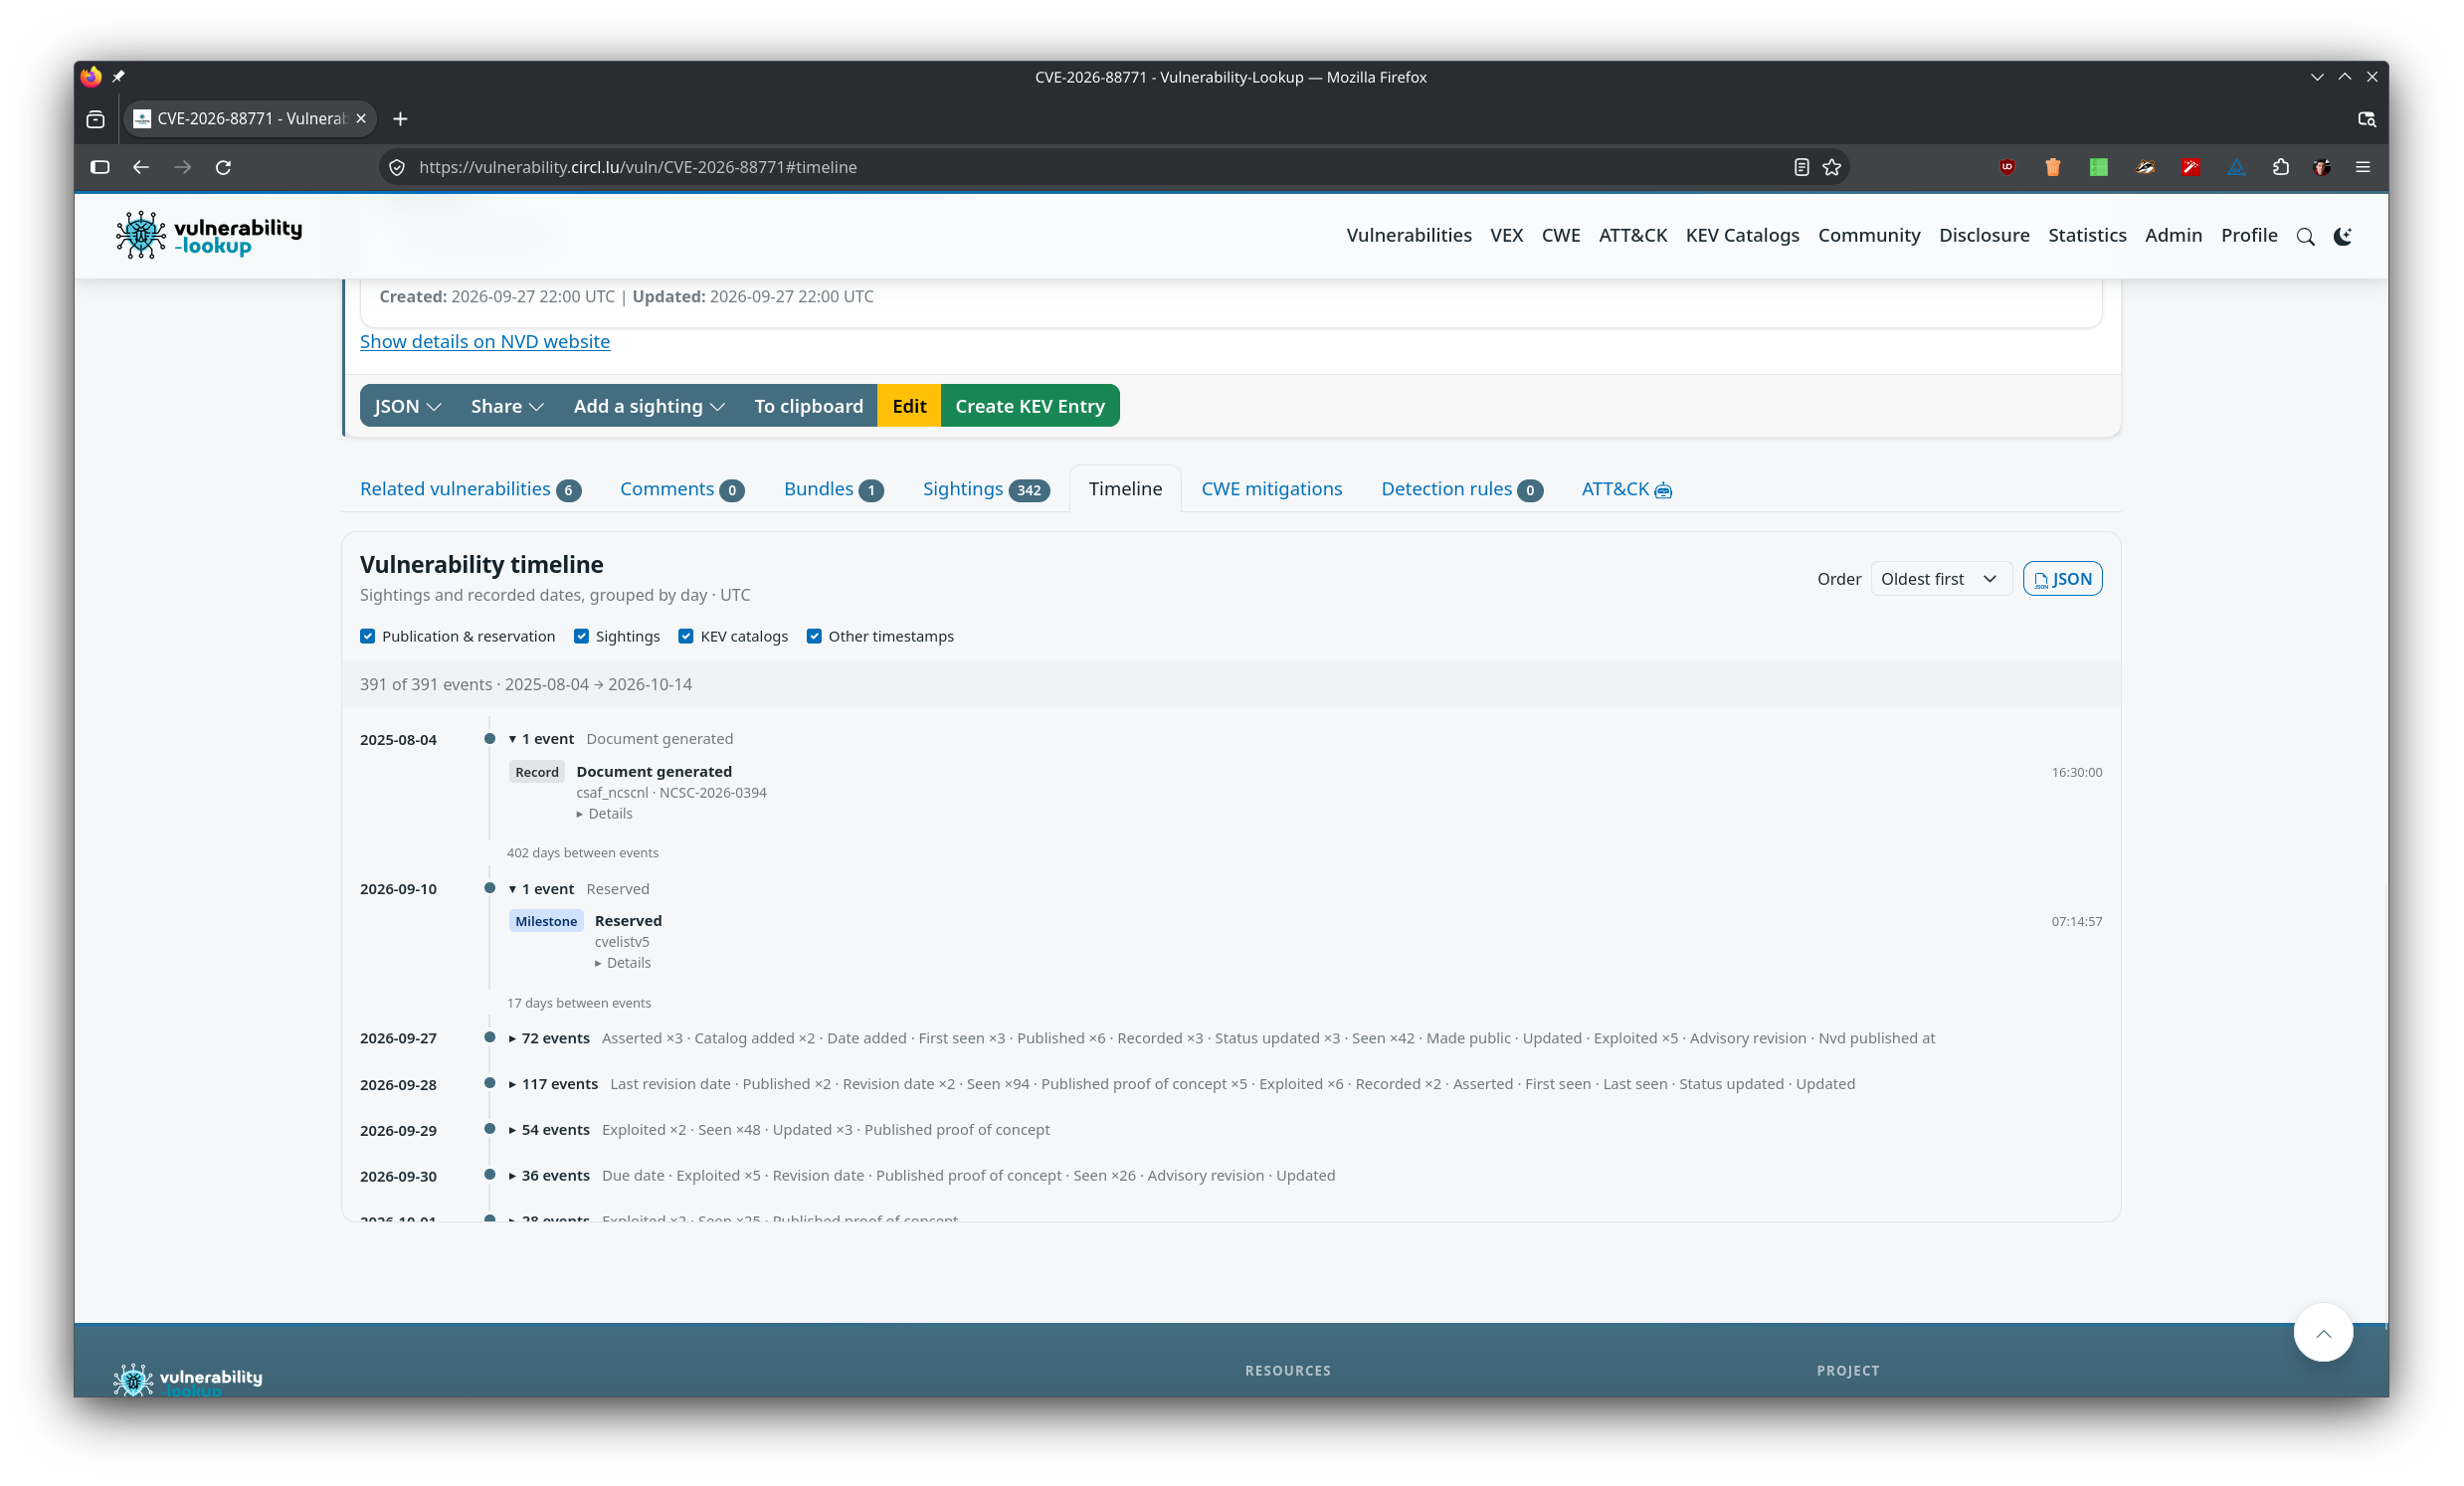The image size is (2464, 1486).
Task: Open Firefox hamburger application menu
Action: click(x=2363, y=167)
